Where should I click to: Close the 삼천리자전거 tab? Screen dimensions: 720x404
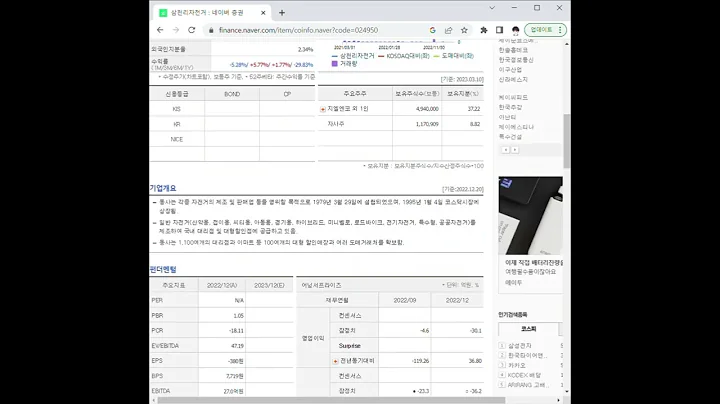[x=263, y=13]
